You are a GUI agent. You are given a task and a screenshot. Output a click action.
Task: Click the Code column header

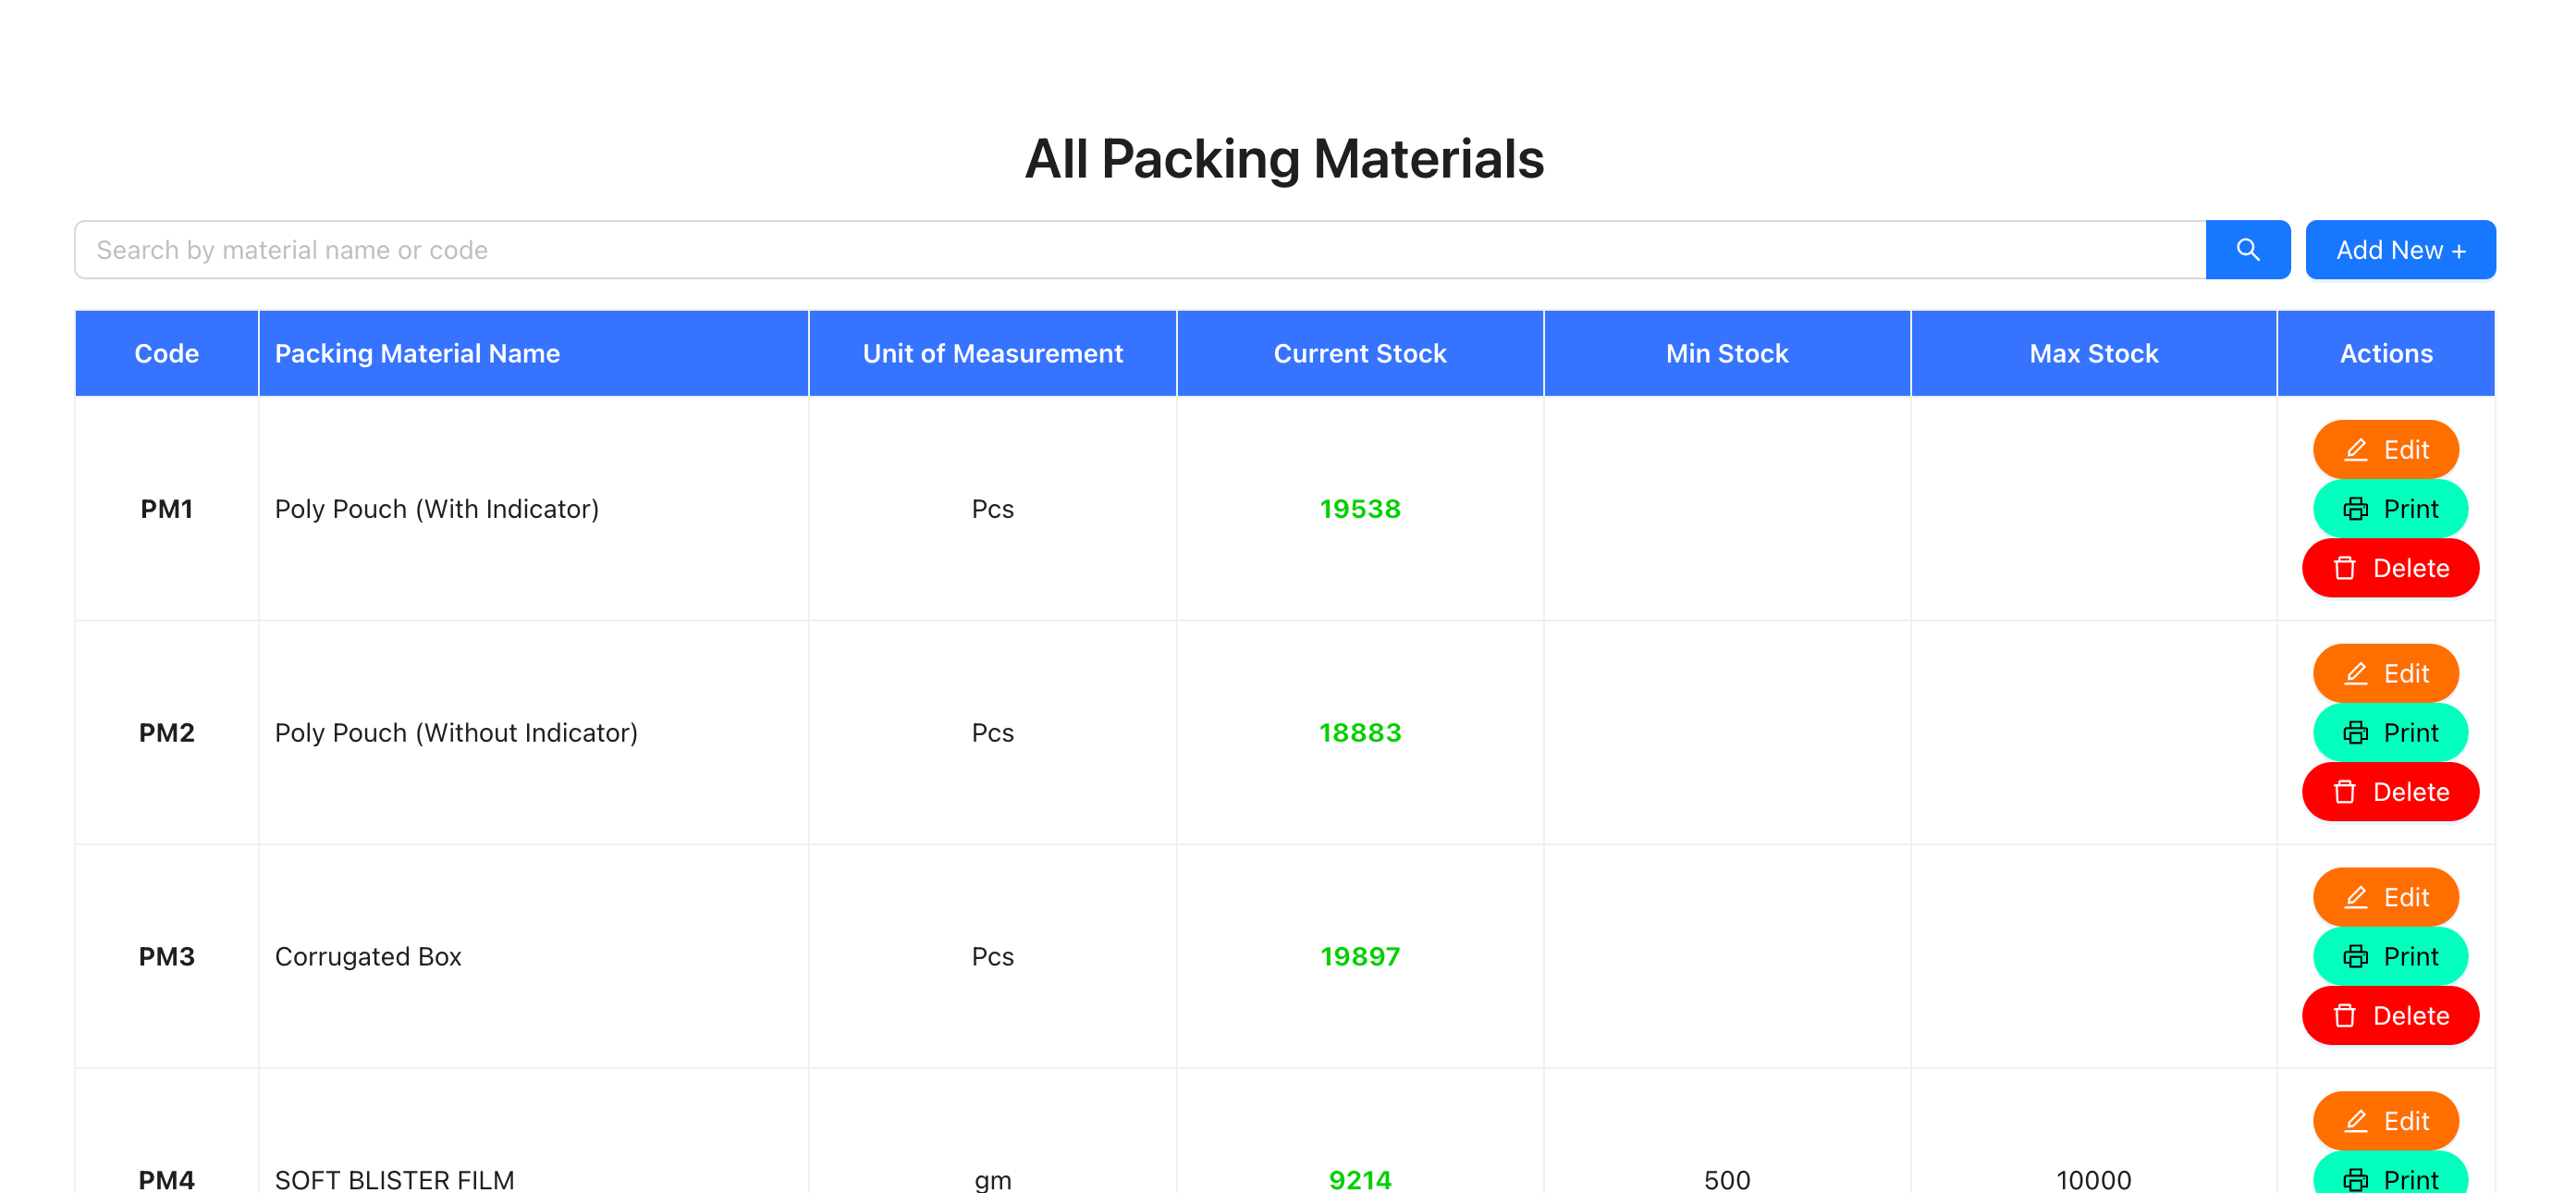166,353
